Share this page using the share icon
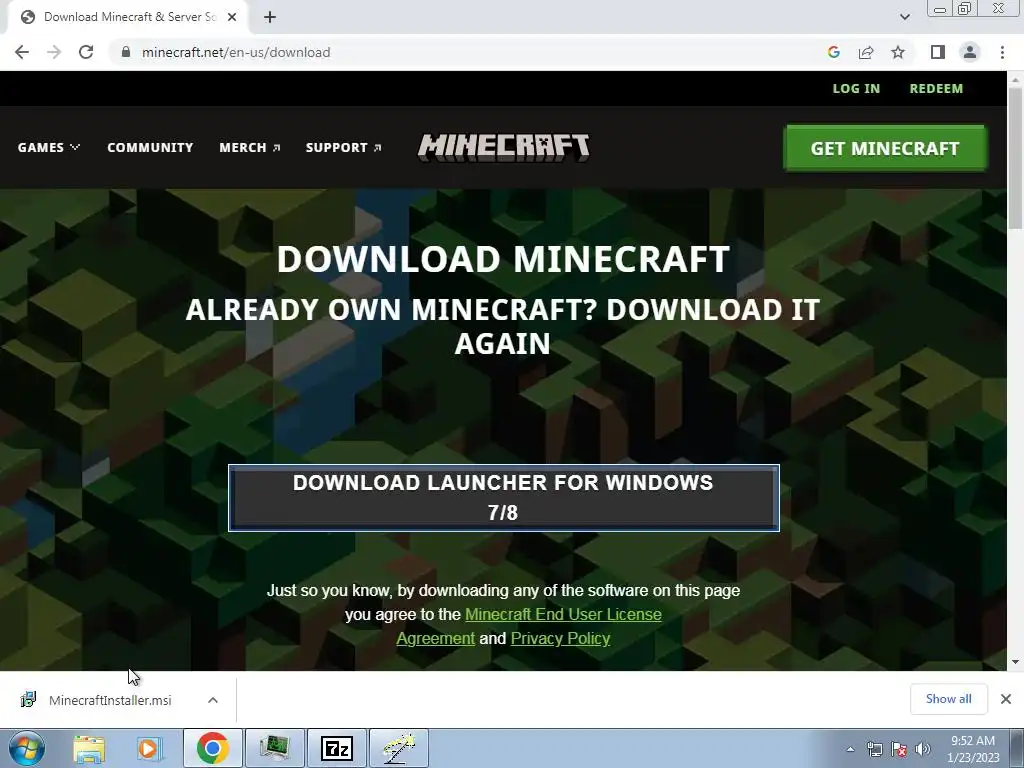 [x=866, y=52]
